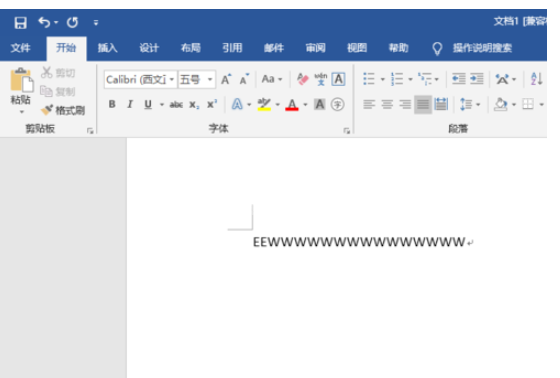
Task: Open the undo history dropdown arrow
Action: pos(56,23)
